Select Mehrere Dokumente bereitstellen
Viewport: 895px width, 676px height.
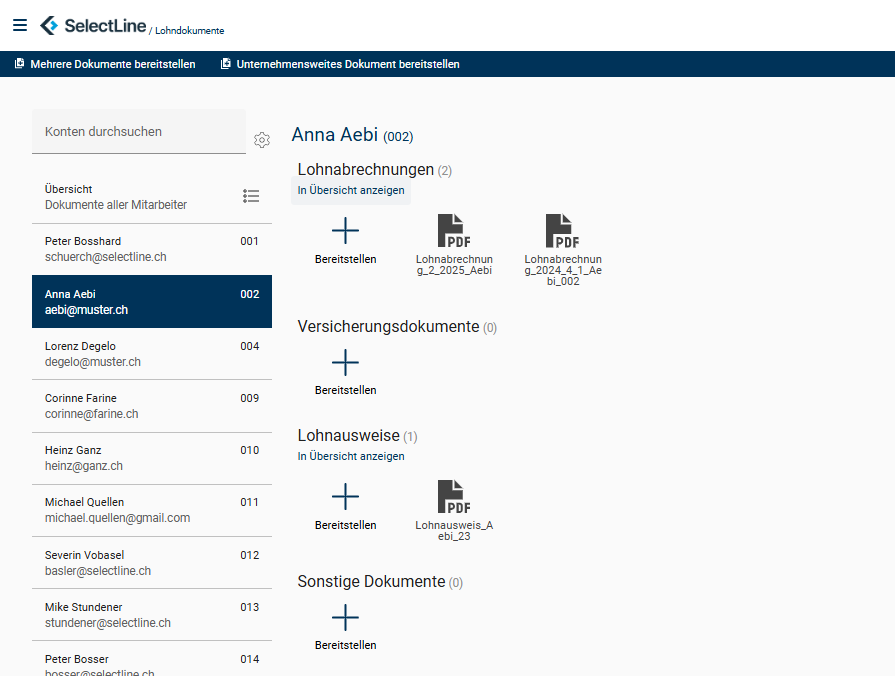pos(105,64)
